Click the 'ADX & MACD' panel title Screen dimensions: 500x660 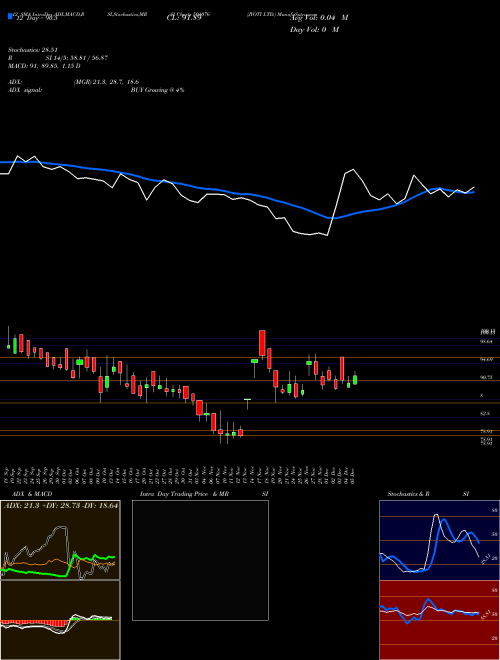pos(32,494)
